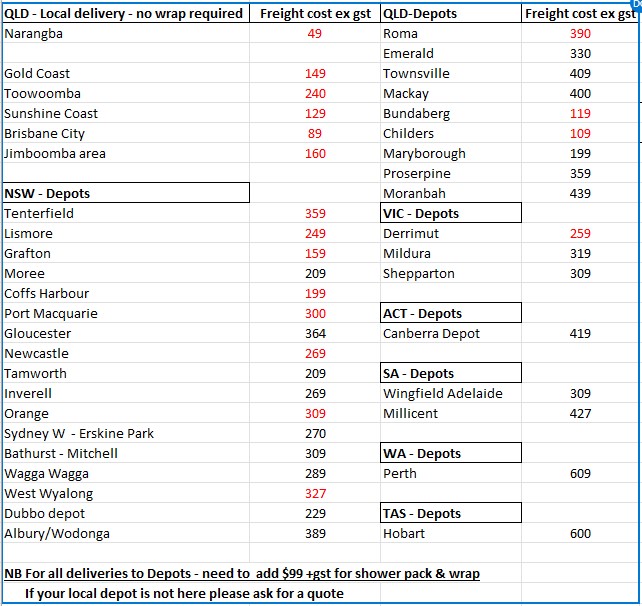The image size is (642, 606).
Task: Select Canberra Depot freight cost 419
Action: [580, 333]
